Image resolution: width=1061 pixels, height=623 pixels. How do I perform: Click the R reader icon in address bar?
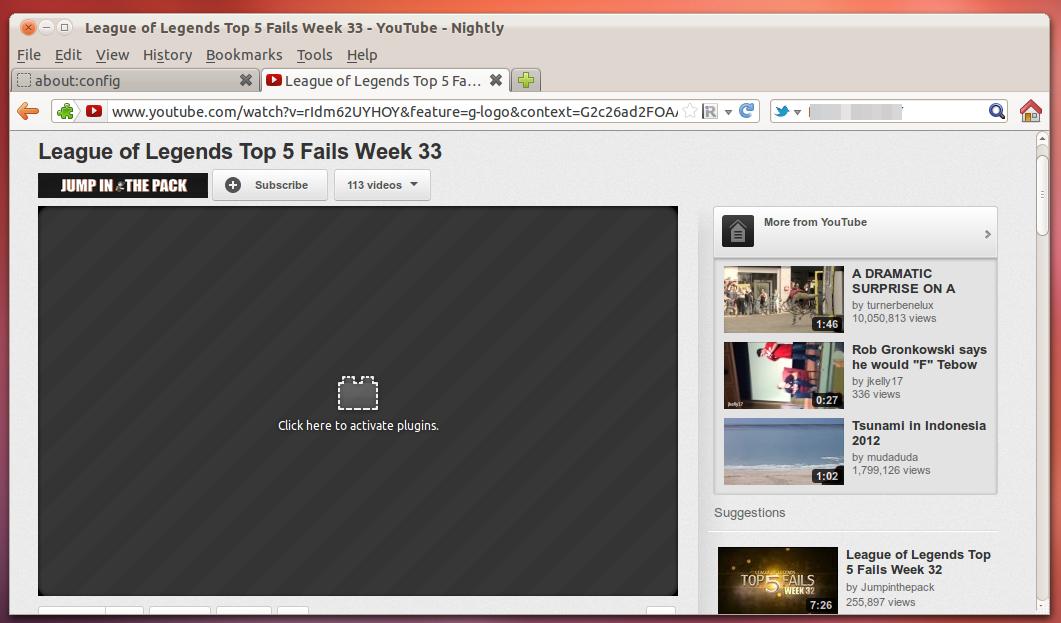point(710,111)
